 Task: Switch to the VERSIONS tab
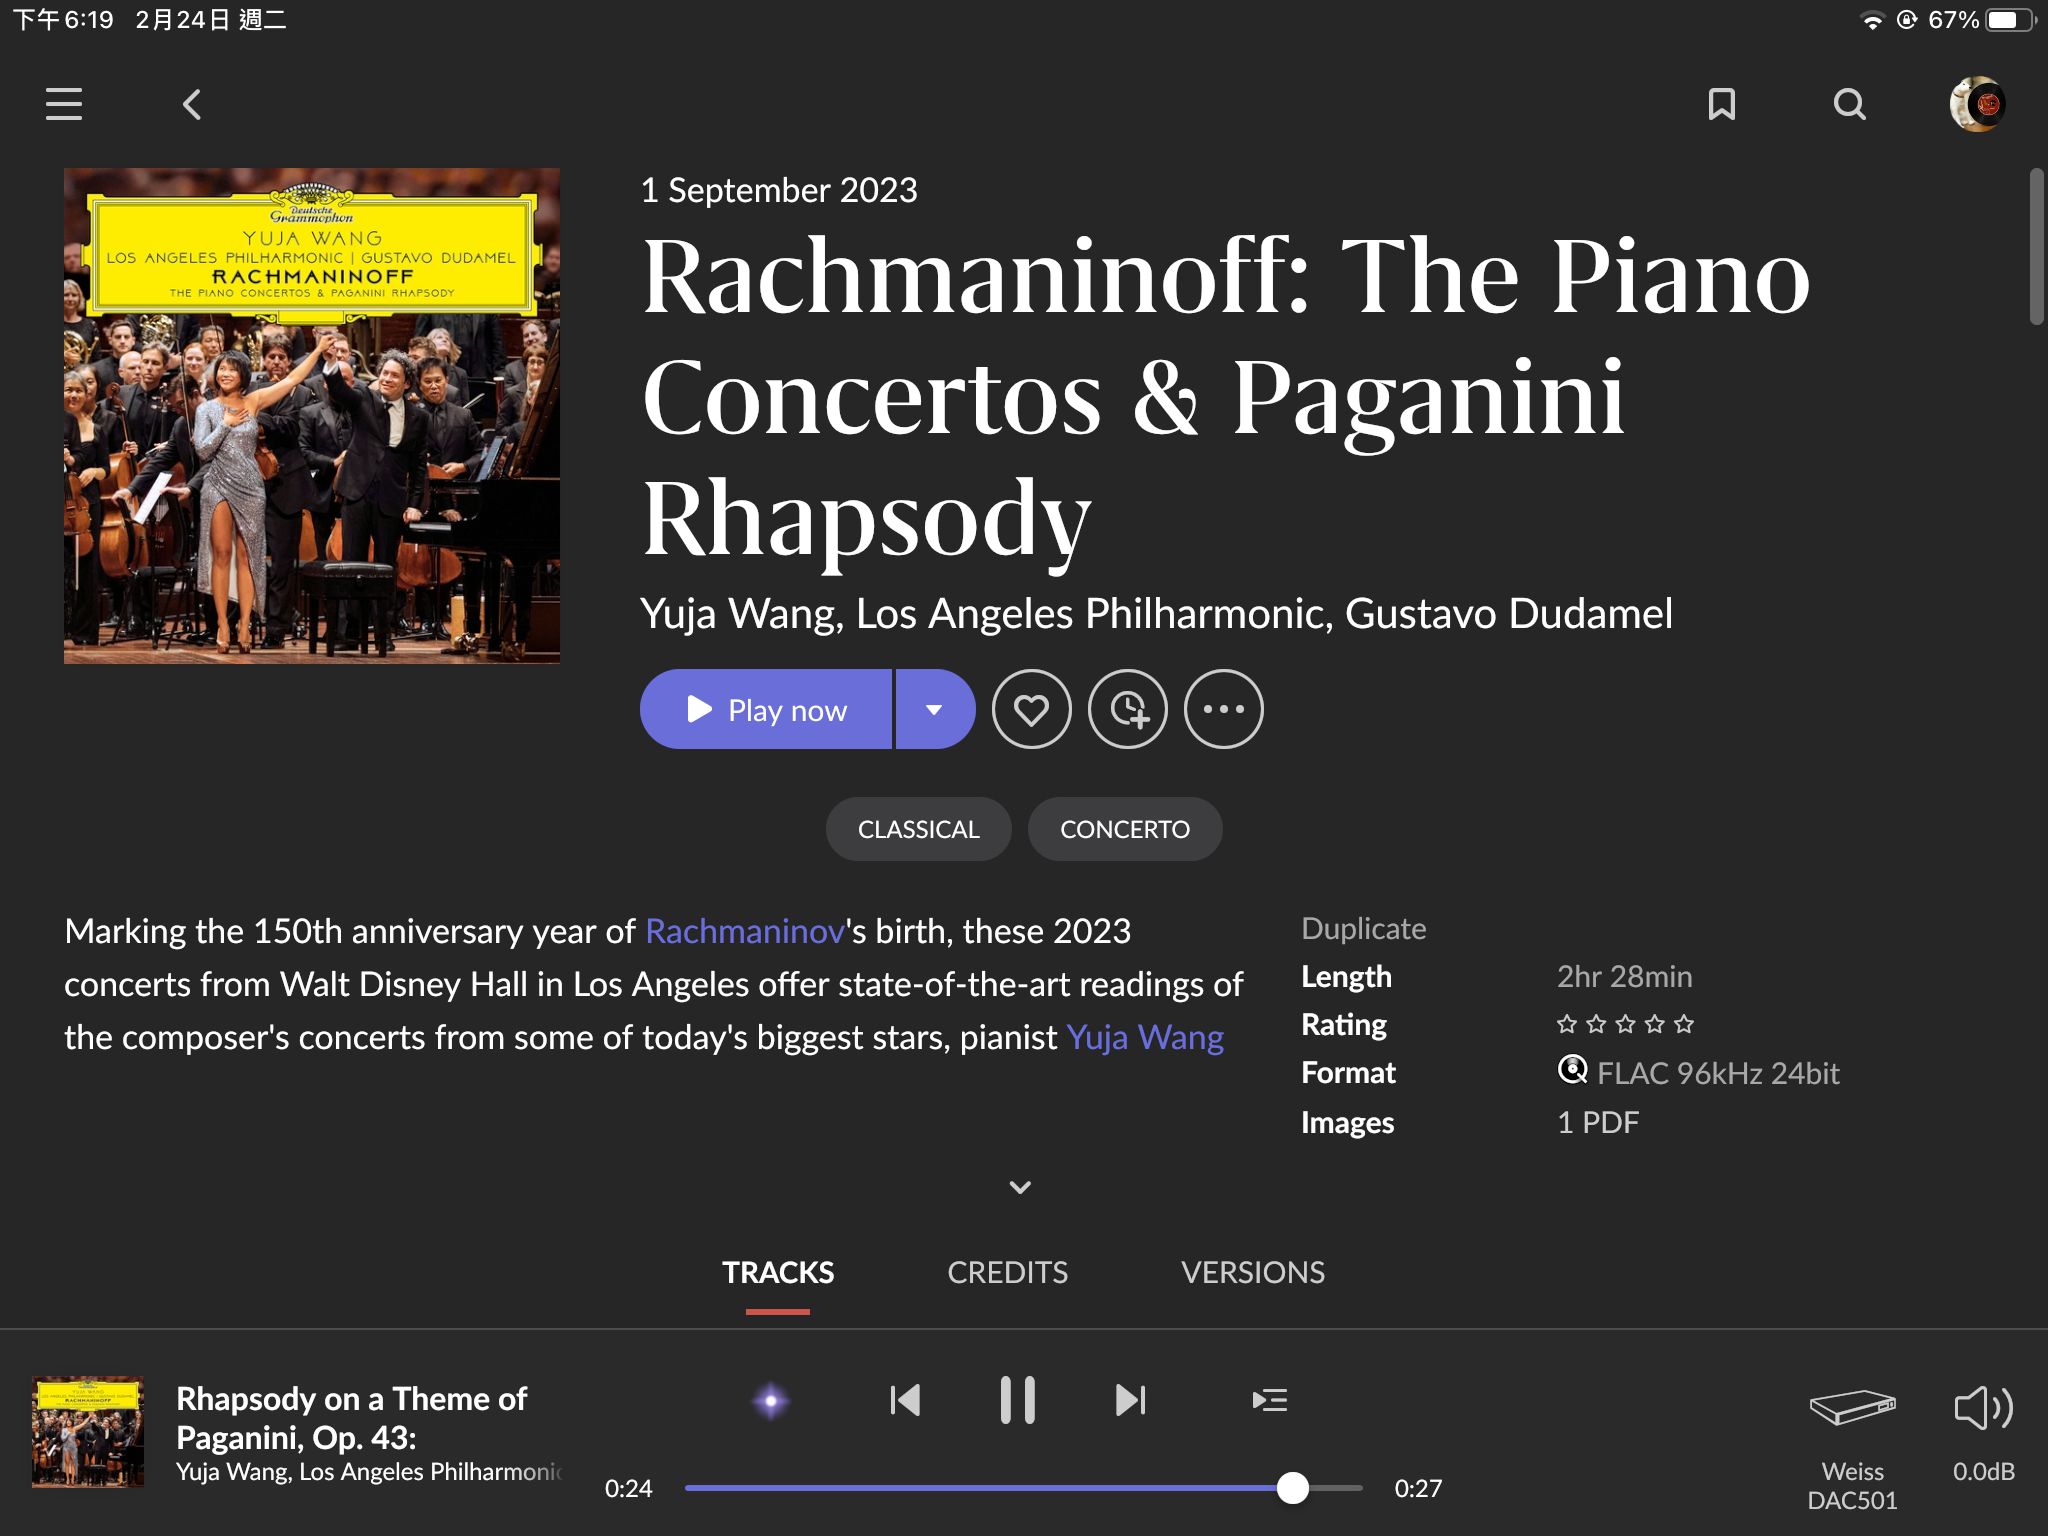click(x=1253, y=1272)
